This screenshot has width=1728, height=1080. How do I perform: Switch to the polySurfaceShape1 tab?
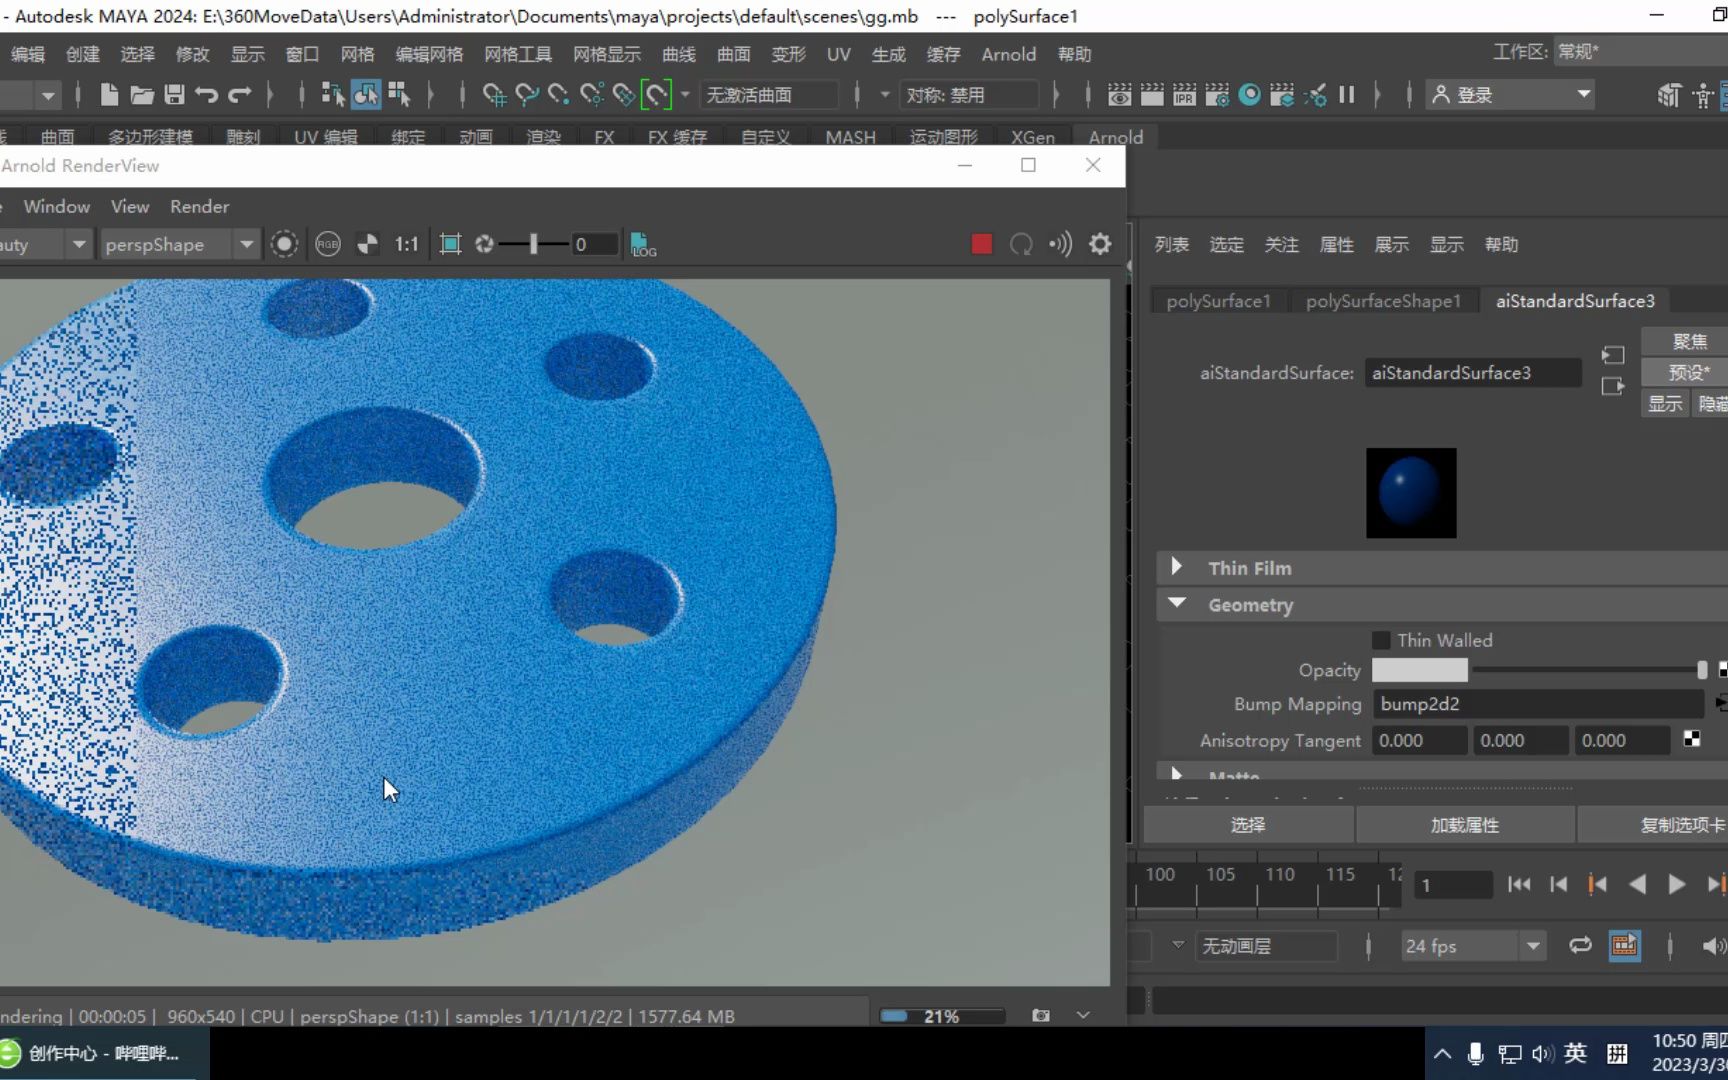point(1383,301)
